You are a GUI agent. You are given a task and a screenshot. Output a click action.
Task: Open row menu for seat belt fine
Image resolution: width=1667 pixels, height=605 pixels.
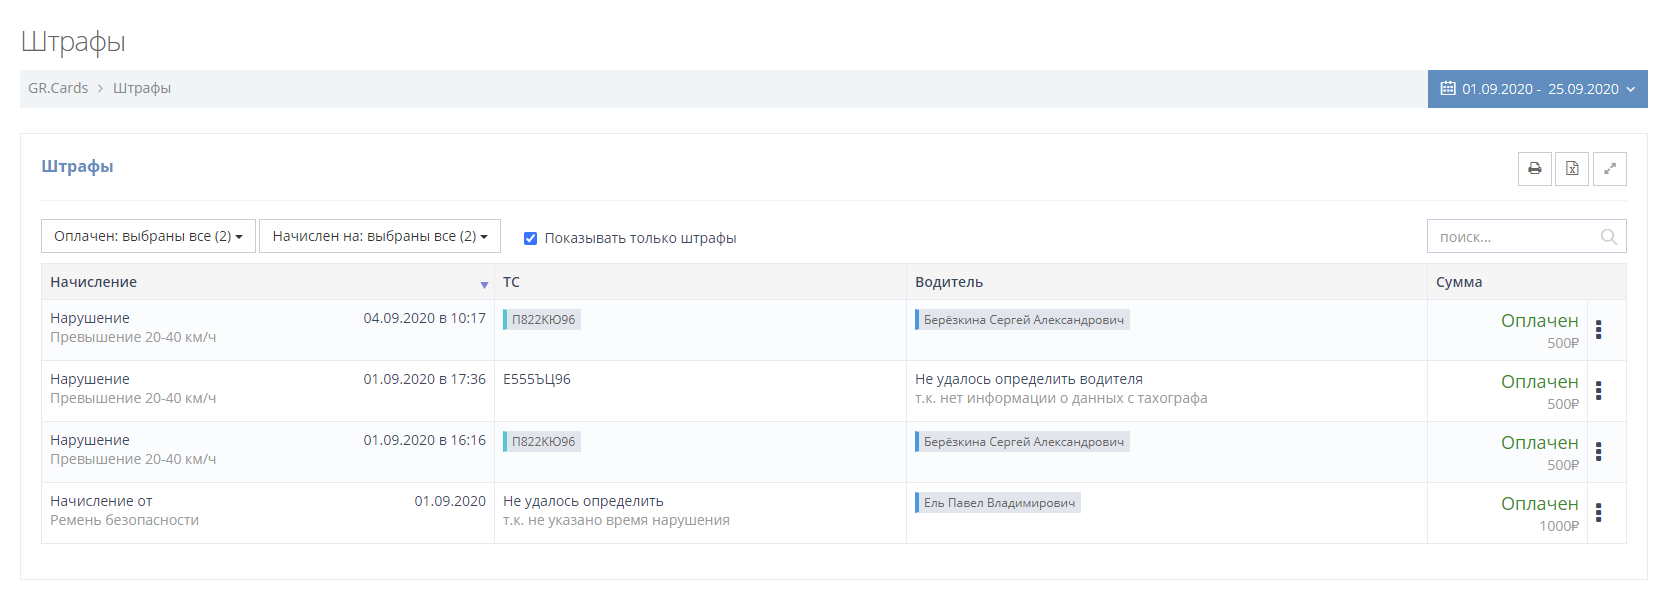(x=1598, y=513)
